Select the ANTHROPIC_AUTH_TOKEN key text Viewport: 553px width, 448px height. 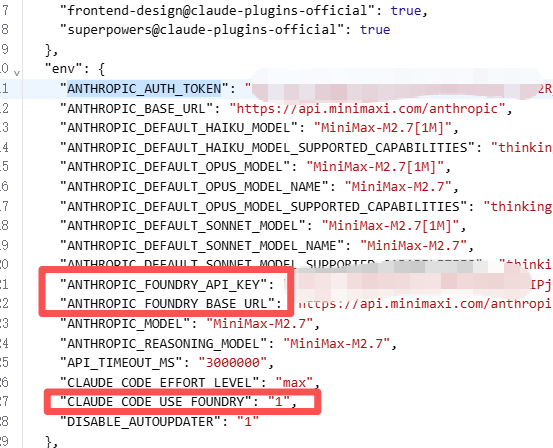(144, 88)
